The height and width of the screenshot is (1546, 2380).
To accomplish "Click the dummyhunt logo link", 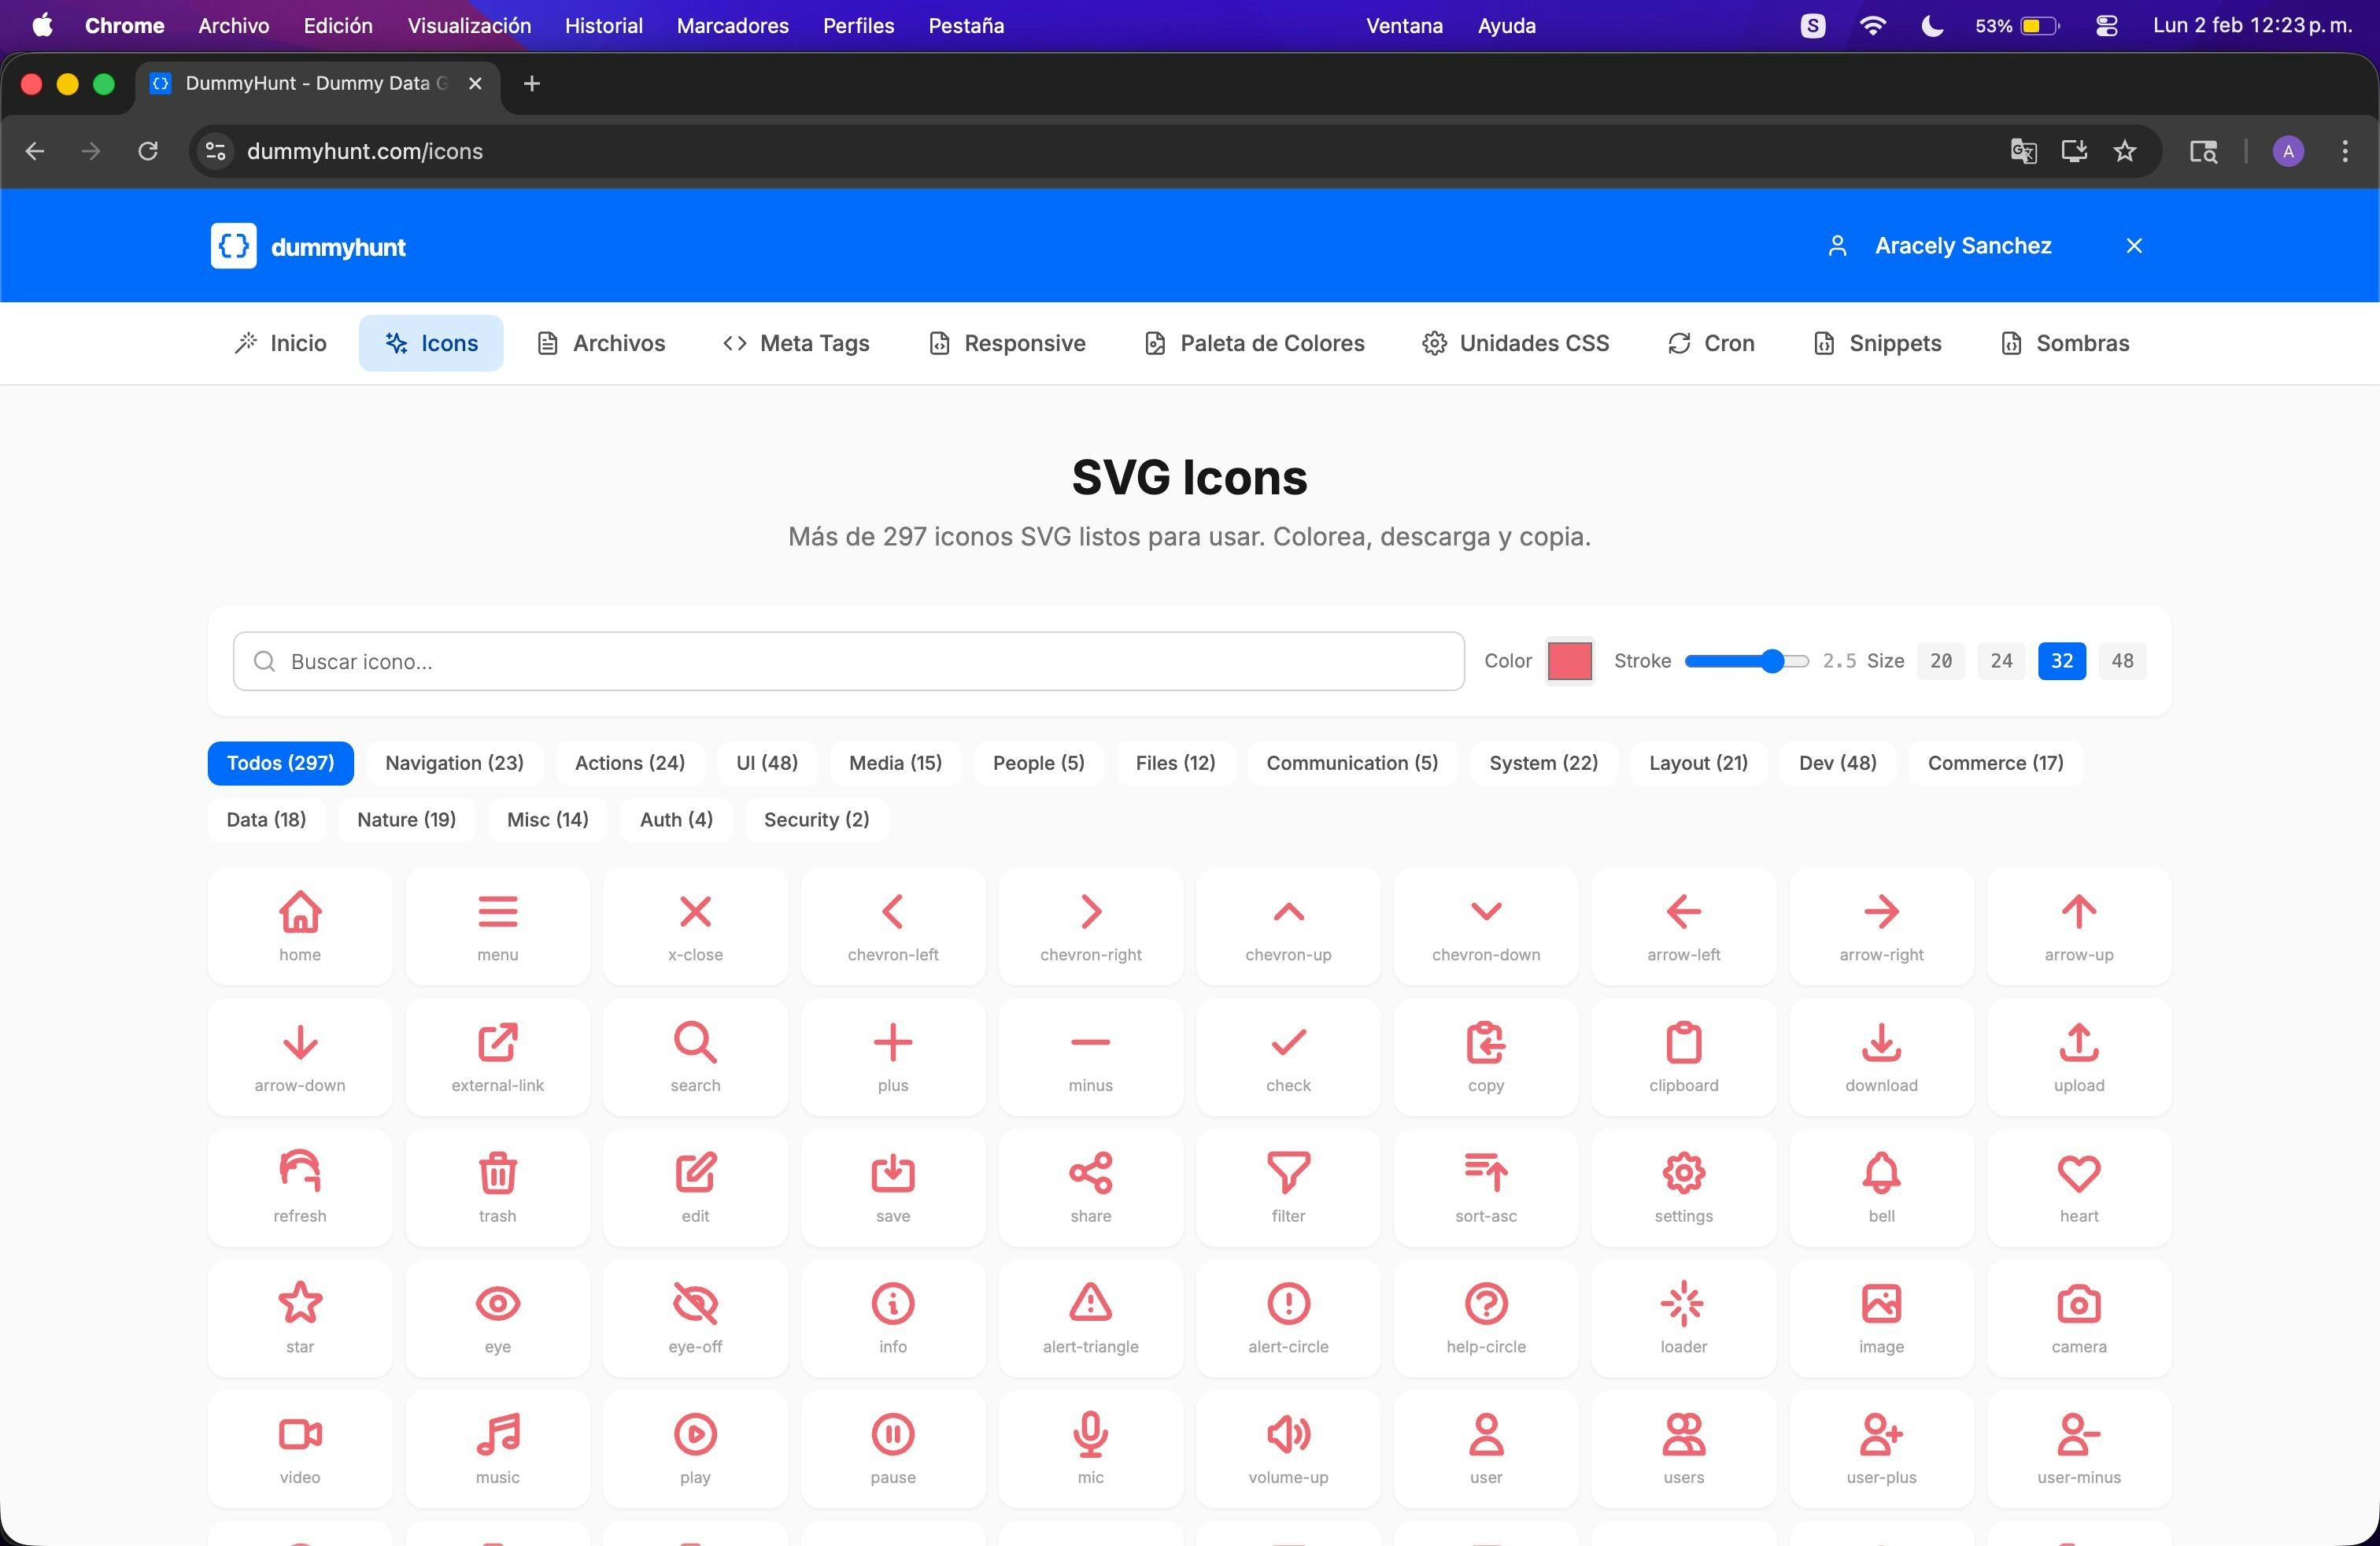I will coord(308,246).
